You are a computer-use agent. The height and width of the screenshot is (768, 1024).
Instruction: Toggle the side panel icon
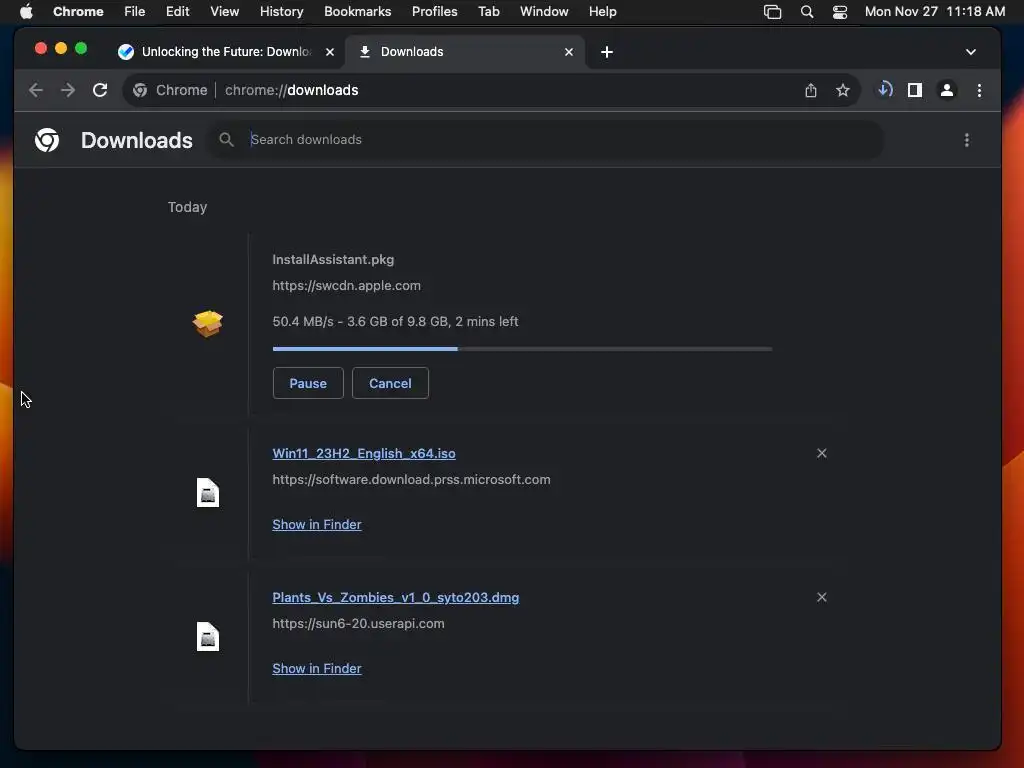coord(915,90)
